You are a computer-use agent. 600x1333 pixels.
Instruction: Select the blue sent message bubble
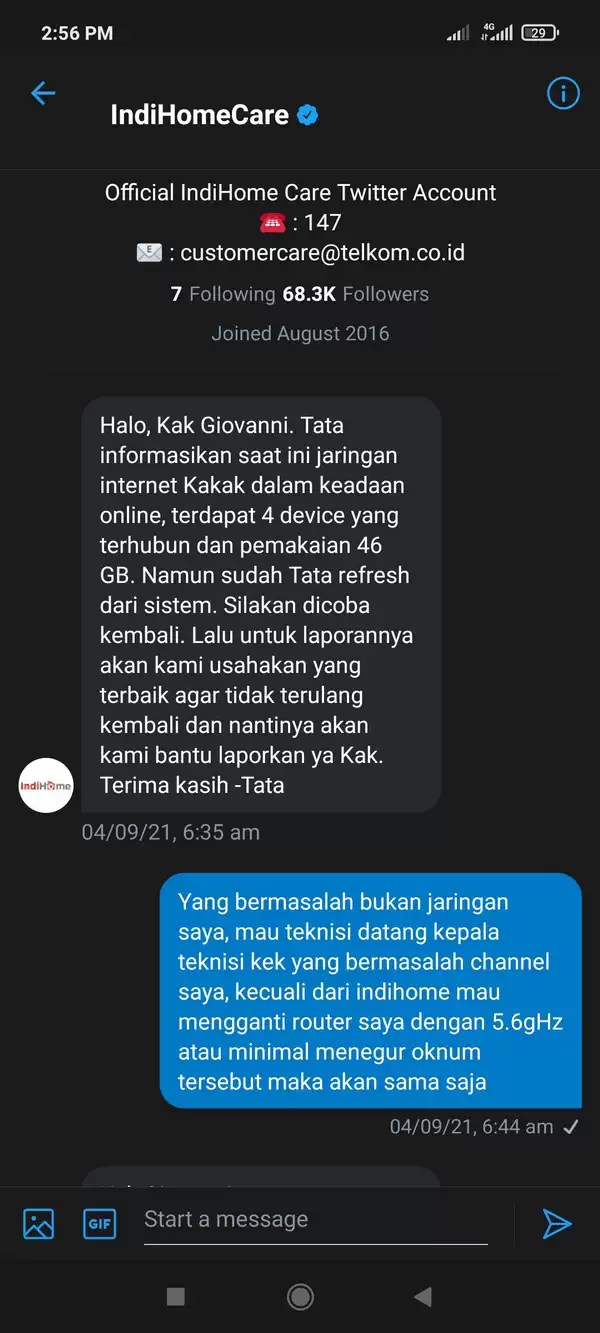pos(370,991)
